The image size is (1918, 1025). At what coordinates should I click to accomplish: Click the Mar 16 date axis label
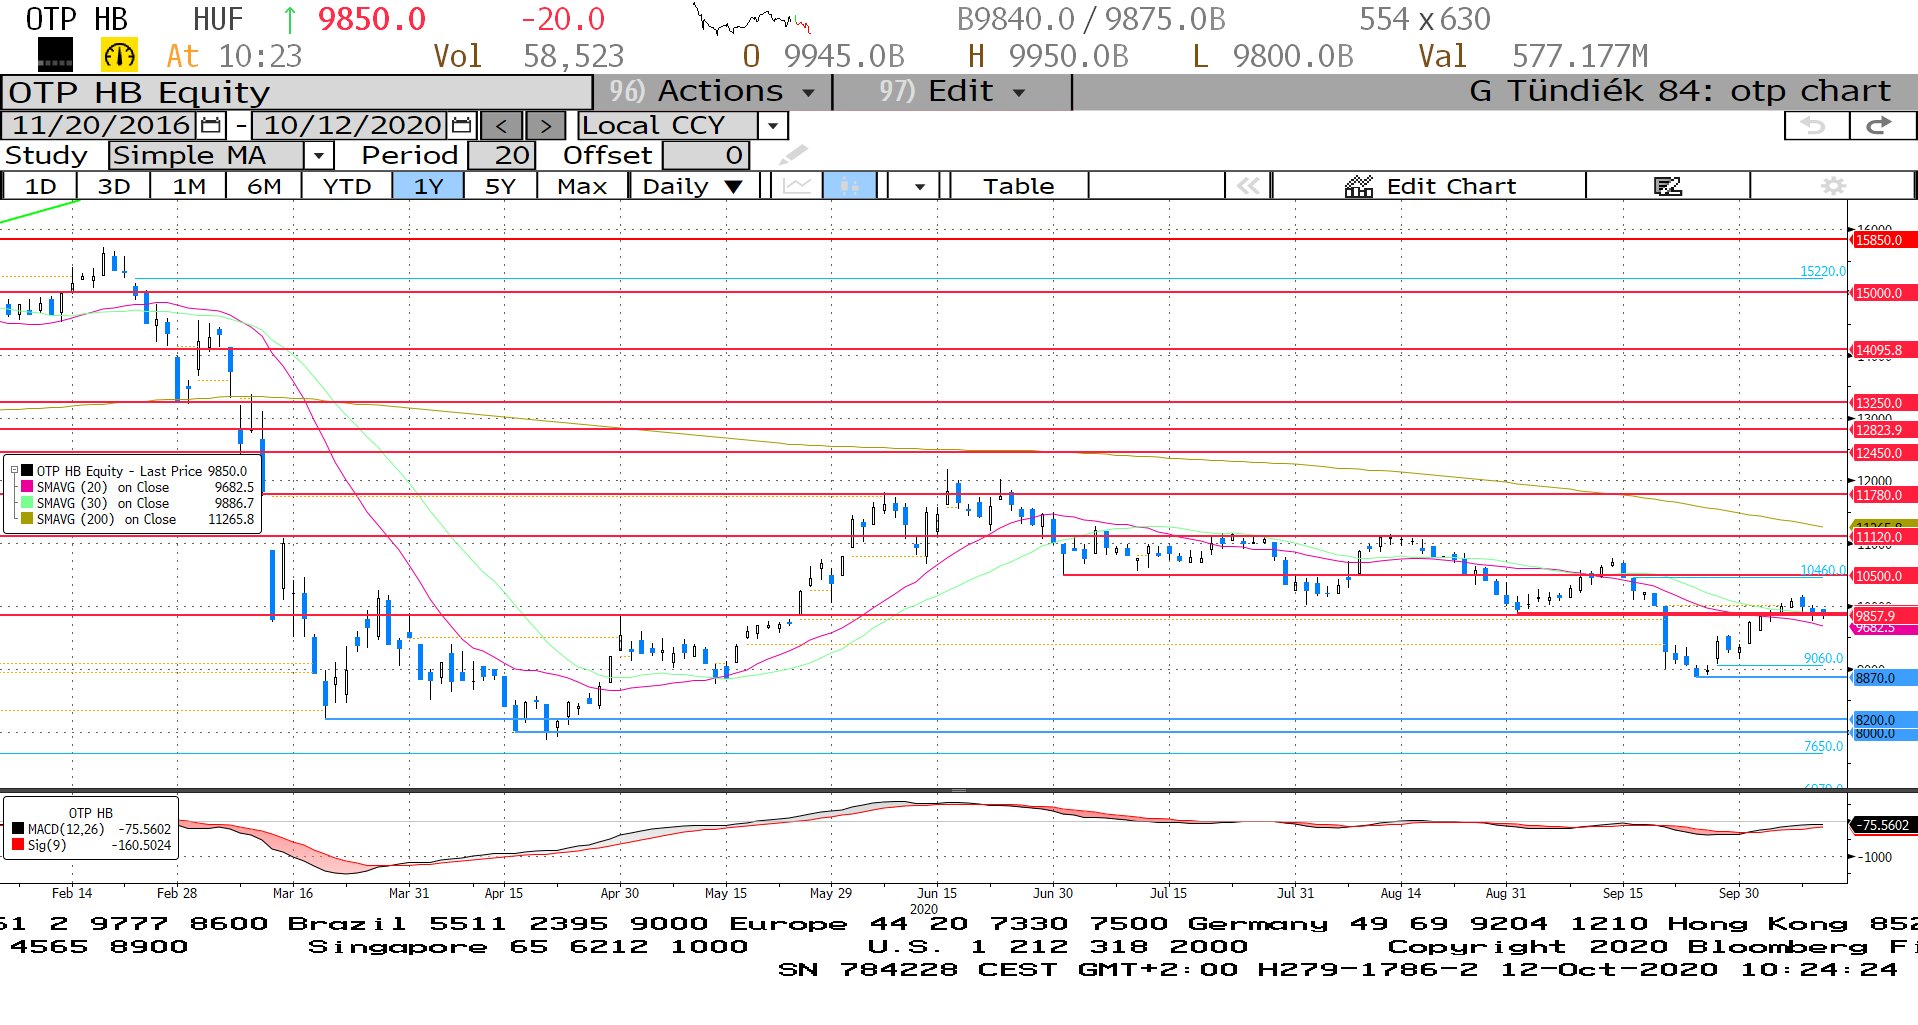[293, 893]
